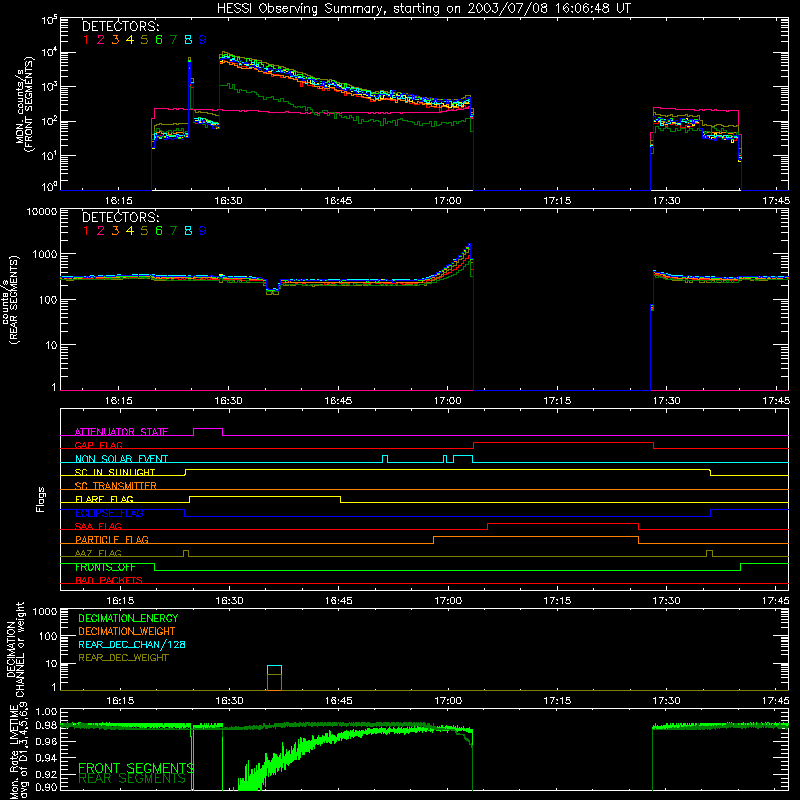Click FRONT SEGMENTS legend in livetime panel
Viewport: 800px width, 800px height.
click(x=136, y=768)
